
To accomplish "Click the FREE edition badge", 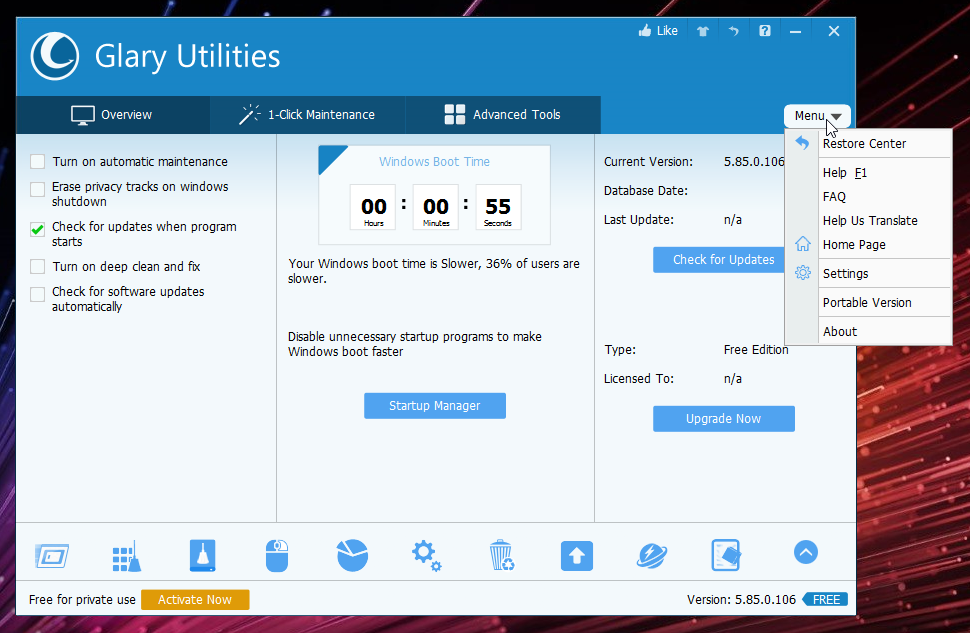I will tap(825, 600).
